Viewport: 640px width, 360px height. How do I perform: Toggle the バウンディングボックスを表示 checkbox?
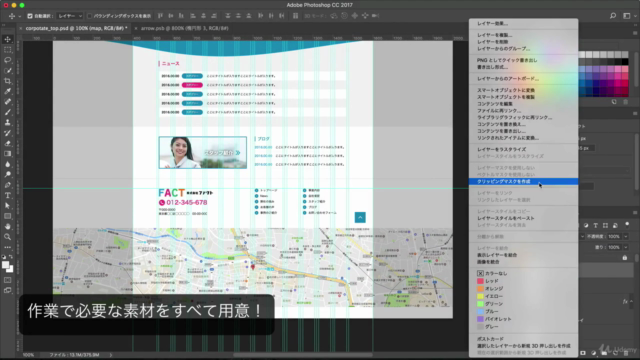pyautogui.click(x=89, y=16)
